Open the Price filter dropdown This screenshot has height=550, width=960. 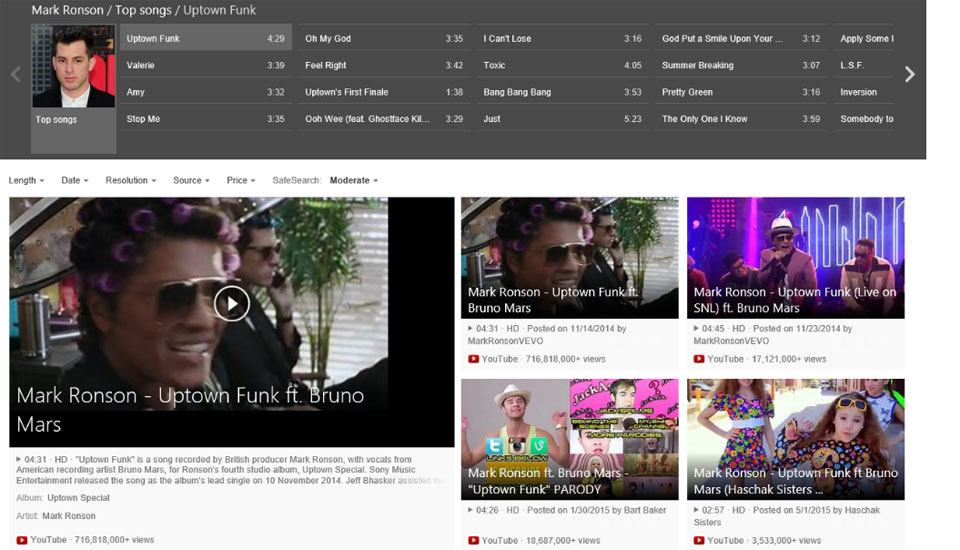tap(241, 181)
